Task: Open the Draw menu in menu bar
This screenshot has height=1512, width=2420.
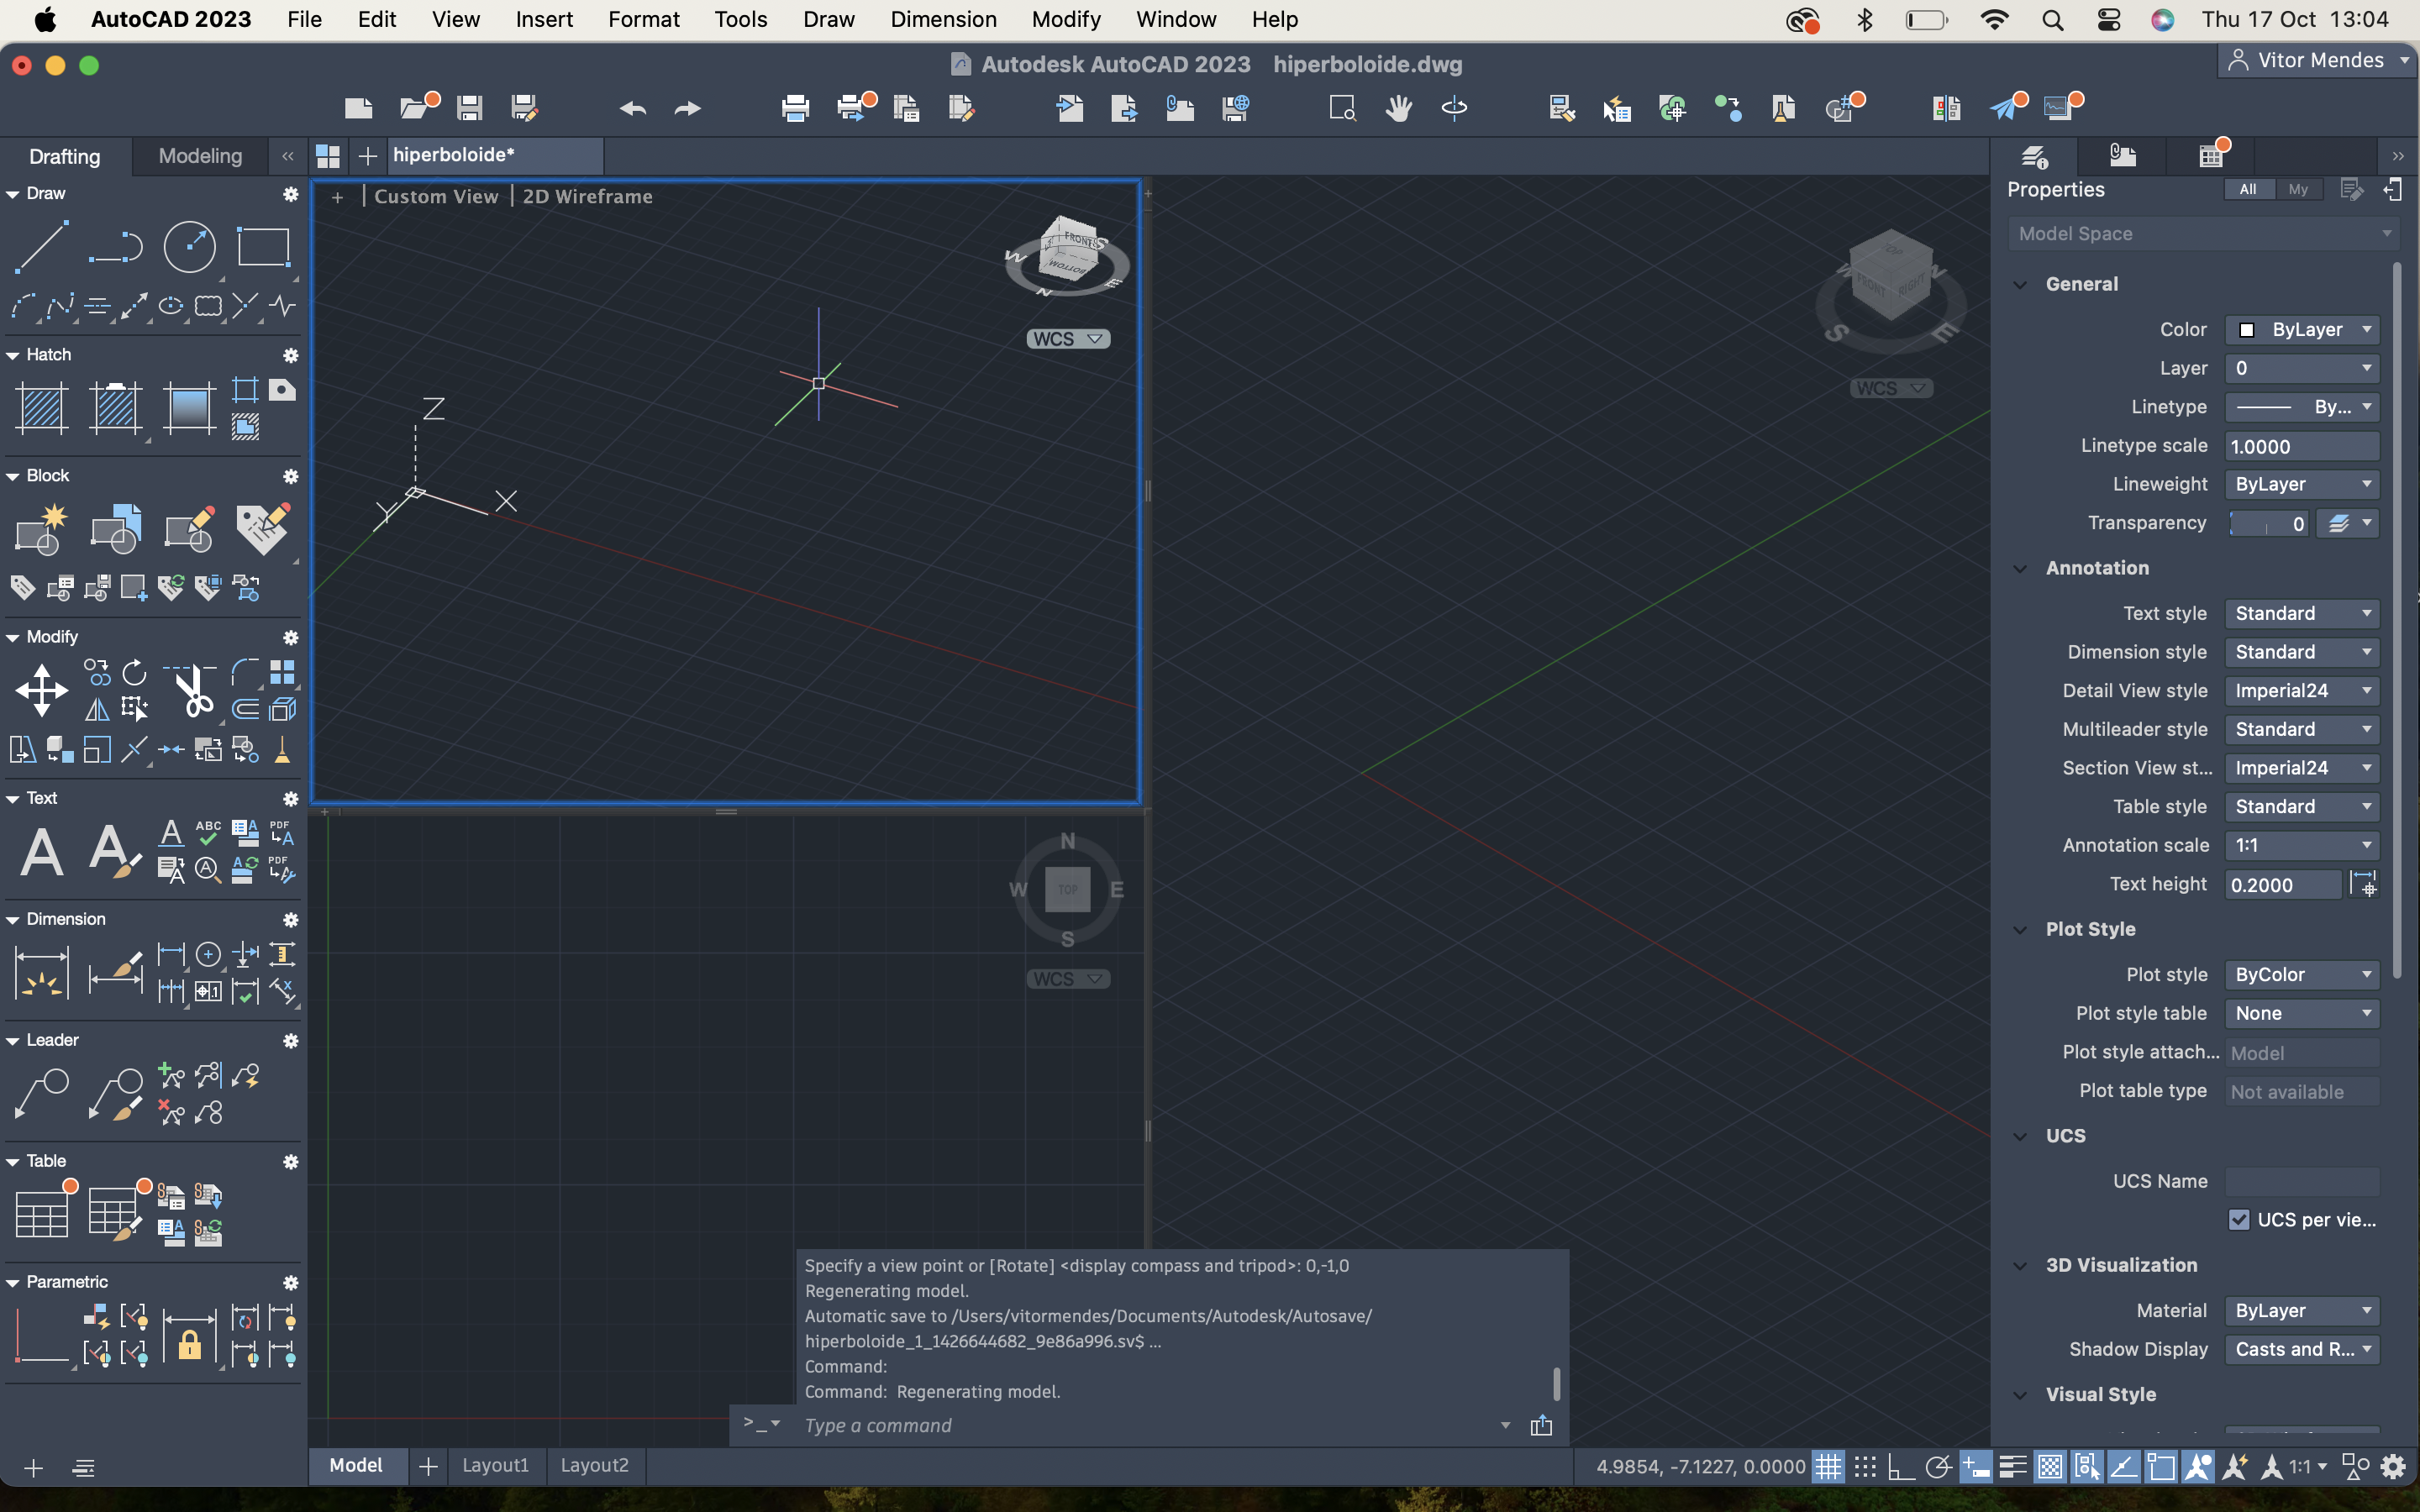Action: 828,19
